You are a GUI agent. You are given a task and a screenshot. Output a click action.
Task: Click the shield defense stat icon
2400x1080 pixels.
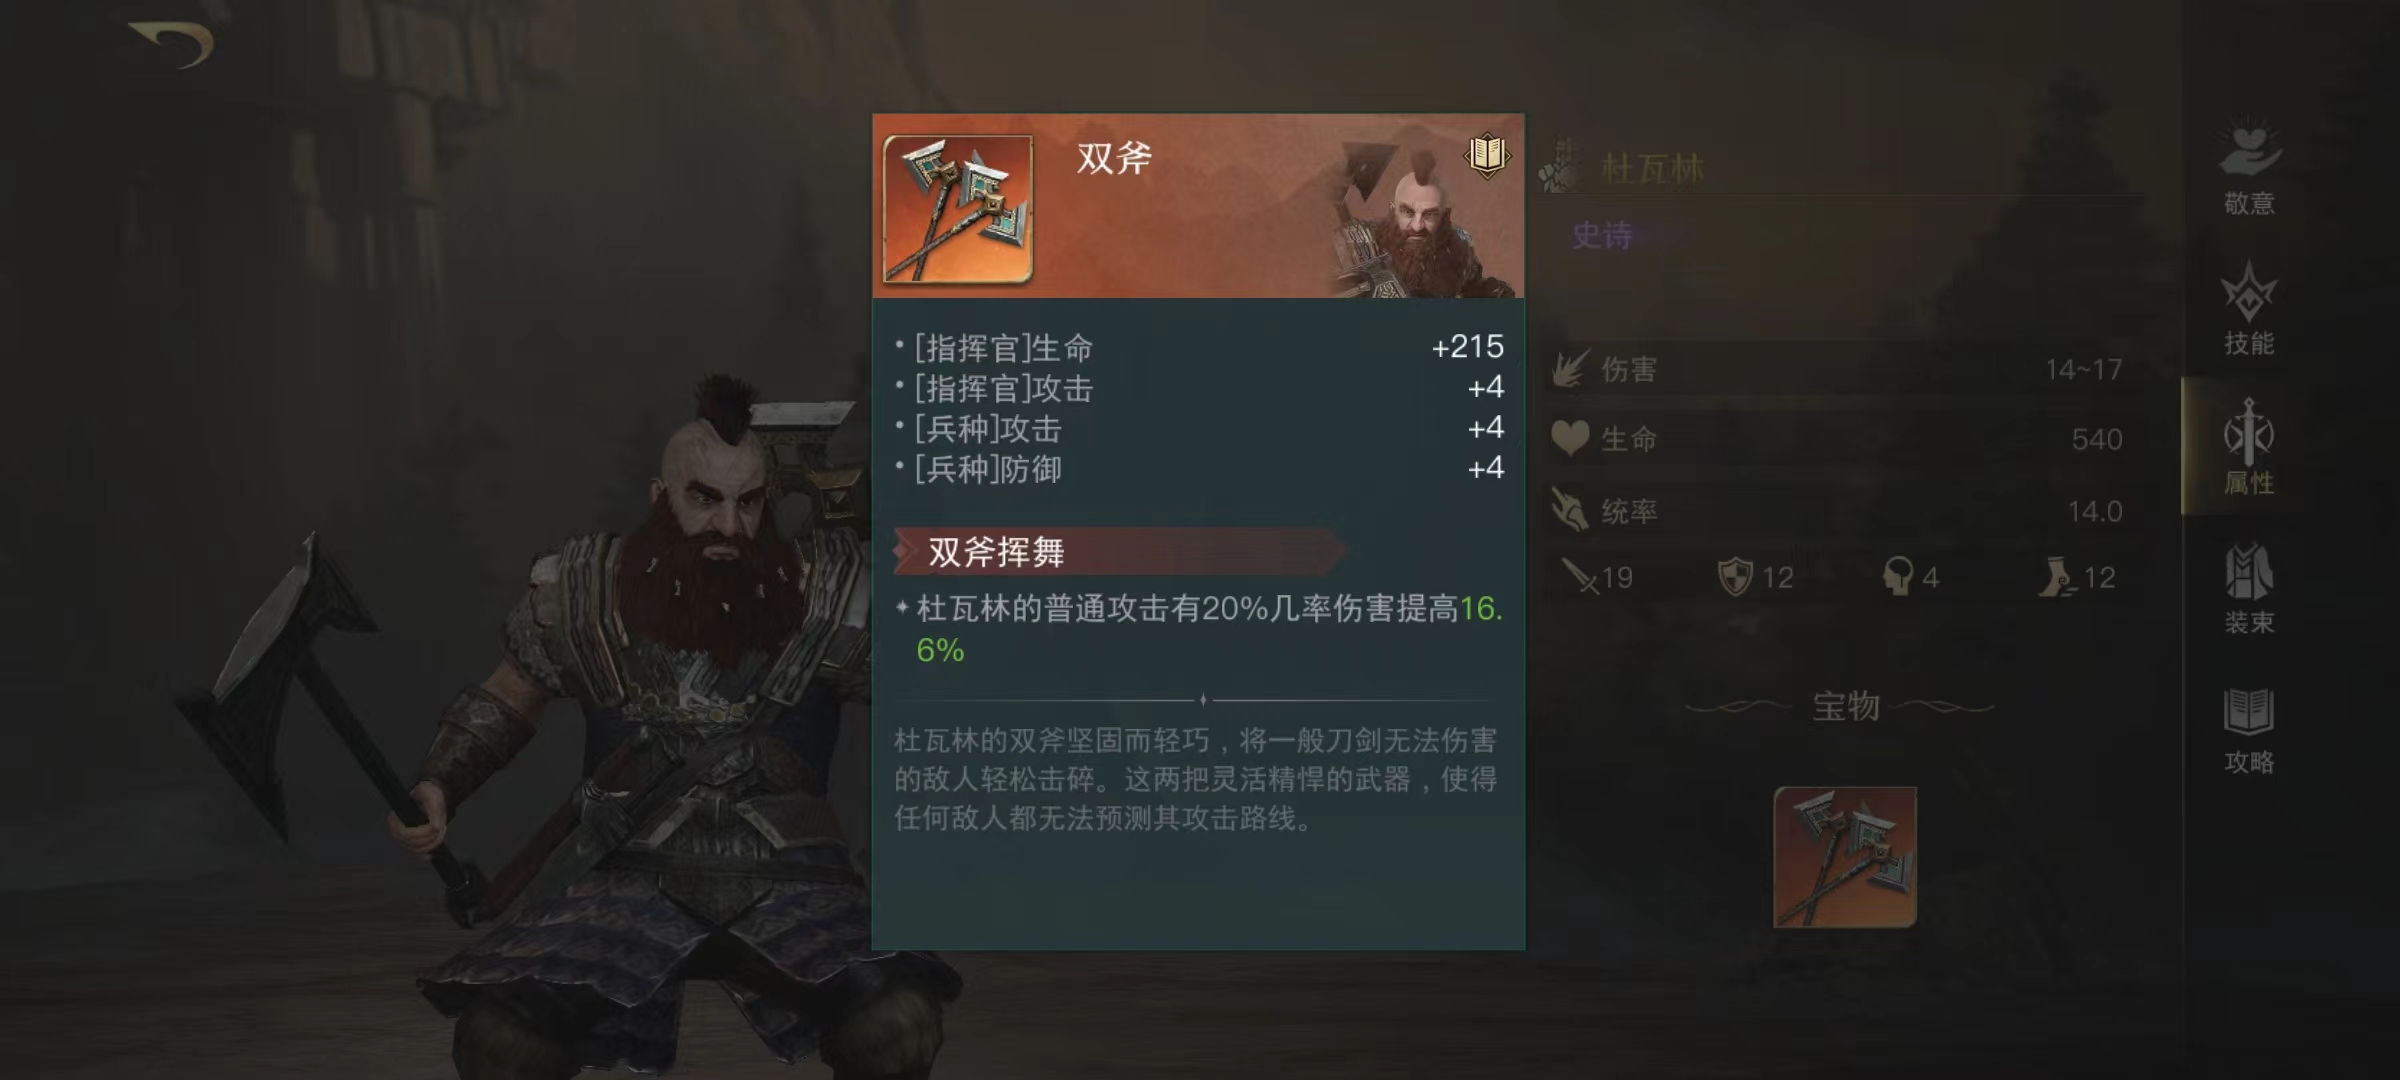(x=1735, y=576)
